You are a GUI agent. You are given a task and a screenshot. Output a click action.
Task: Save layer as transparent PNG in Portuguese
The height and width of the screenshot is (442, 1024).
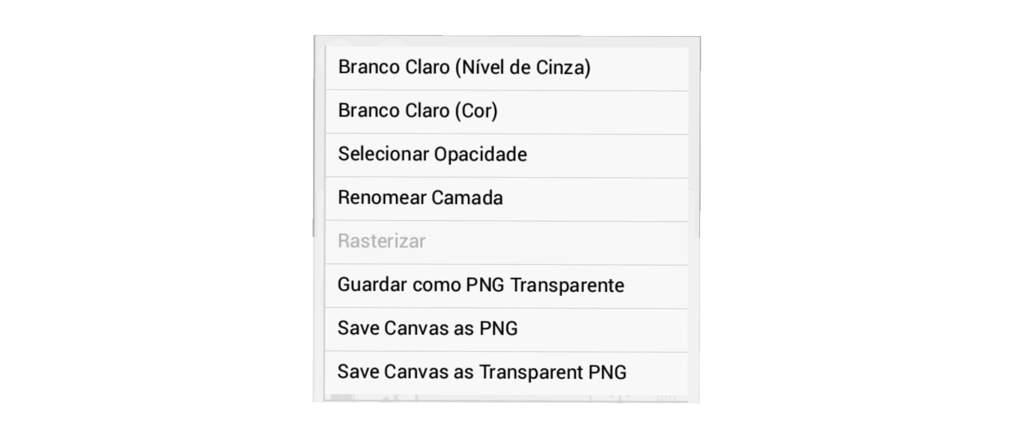[x=507, y=287]
